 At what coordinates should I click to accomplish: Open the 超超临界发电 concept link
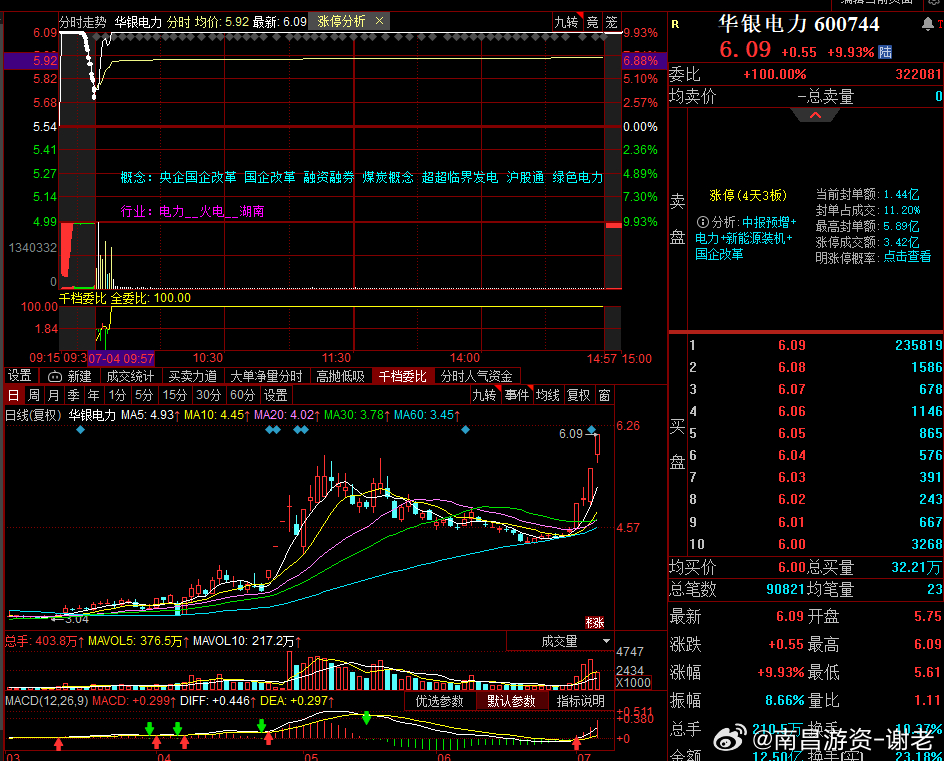point(459,177)
